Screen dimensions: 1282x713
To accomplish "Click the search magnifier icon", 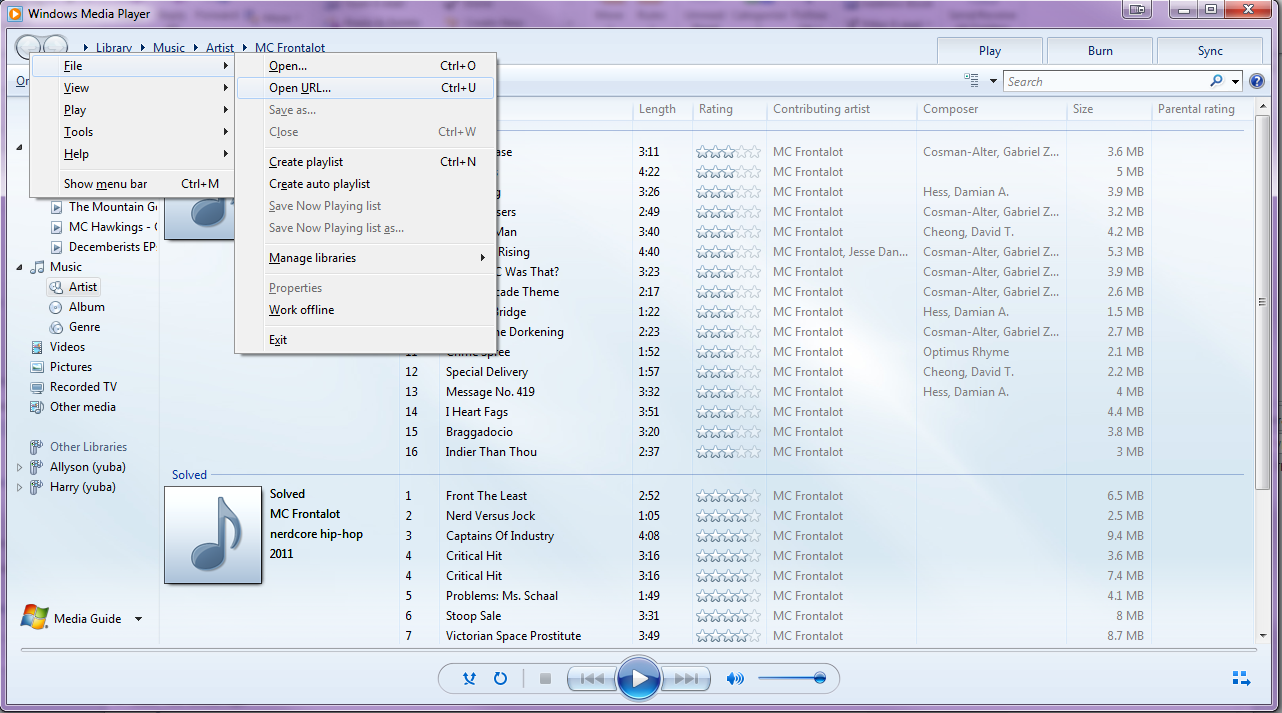I will point(1216,81).
